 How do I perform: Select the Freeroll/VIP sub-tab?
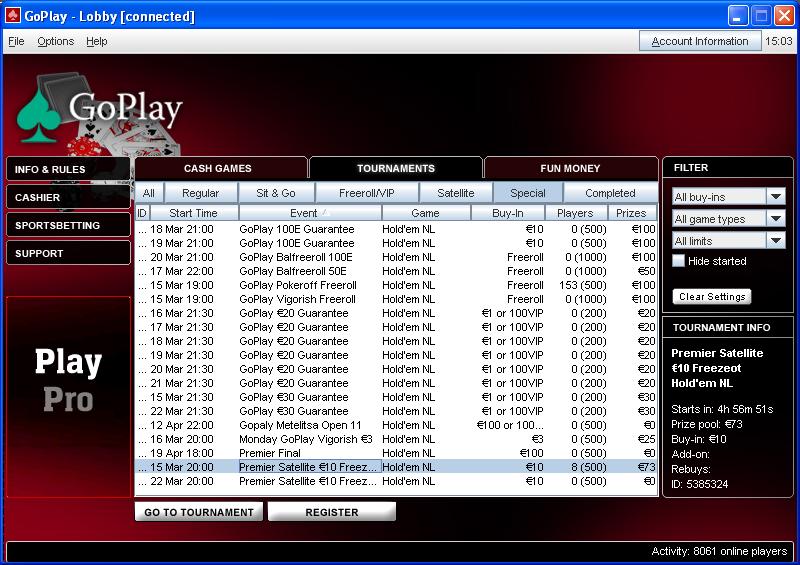367,193
